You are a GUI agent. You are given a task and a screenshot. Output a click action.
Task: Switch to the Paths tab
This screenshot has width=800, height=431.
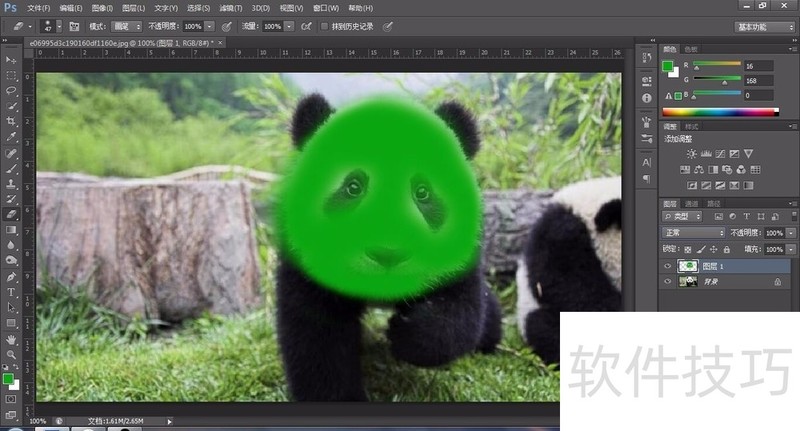pos(713,204)
